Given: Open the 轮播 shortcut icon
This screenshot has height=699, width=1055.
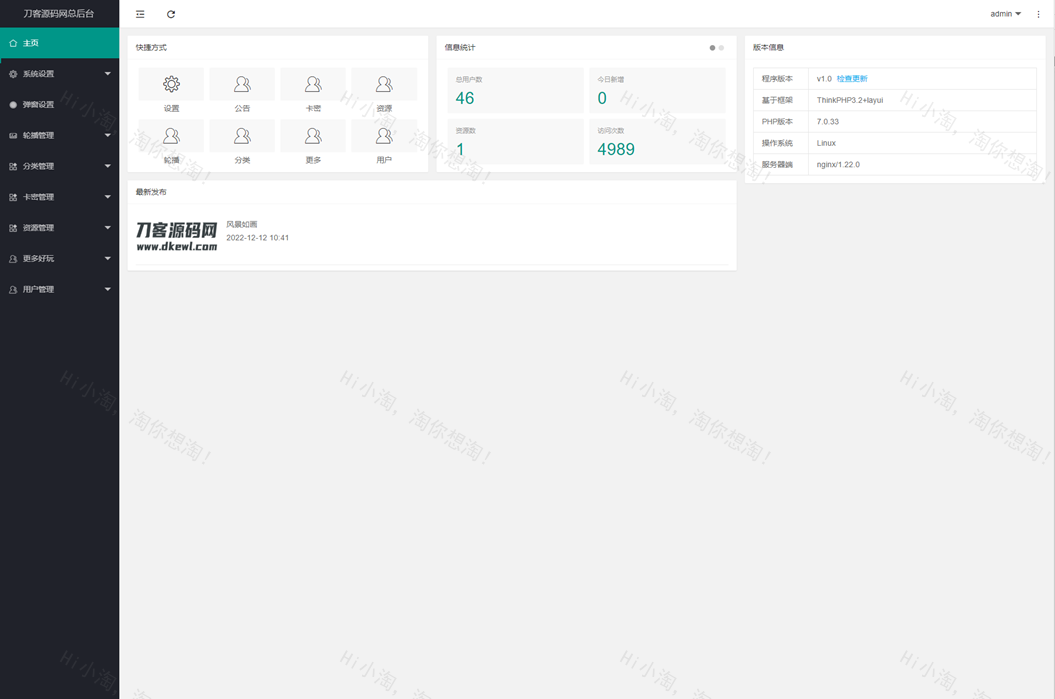Looking at the screenshot, I should click(x=171, y=137).
